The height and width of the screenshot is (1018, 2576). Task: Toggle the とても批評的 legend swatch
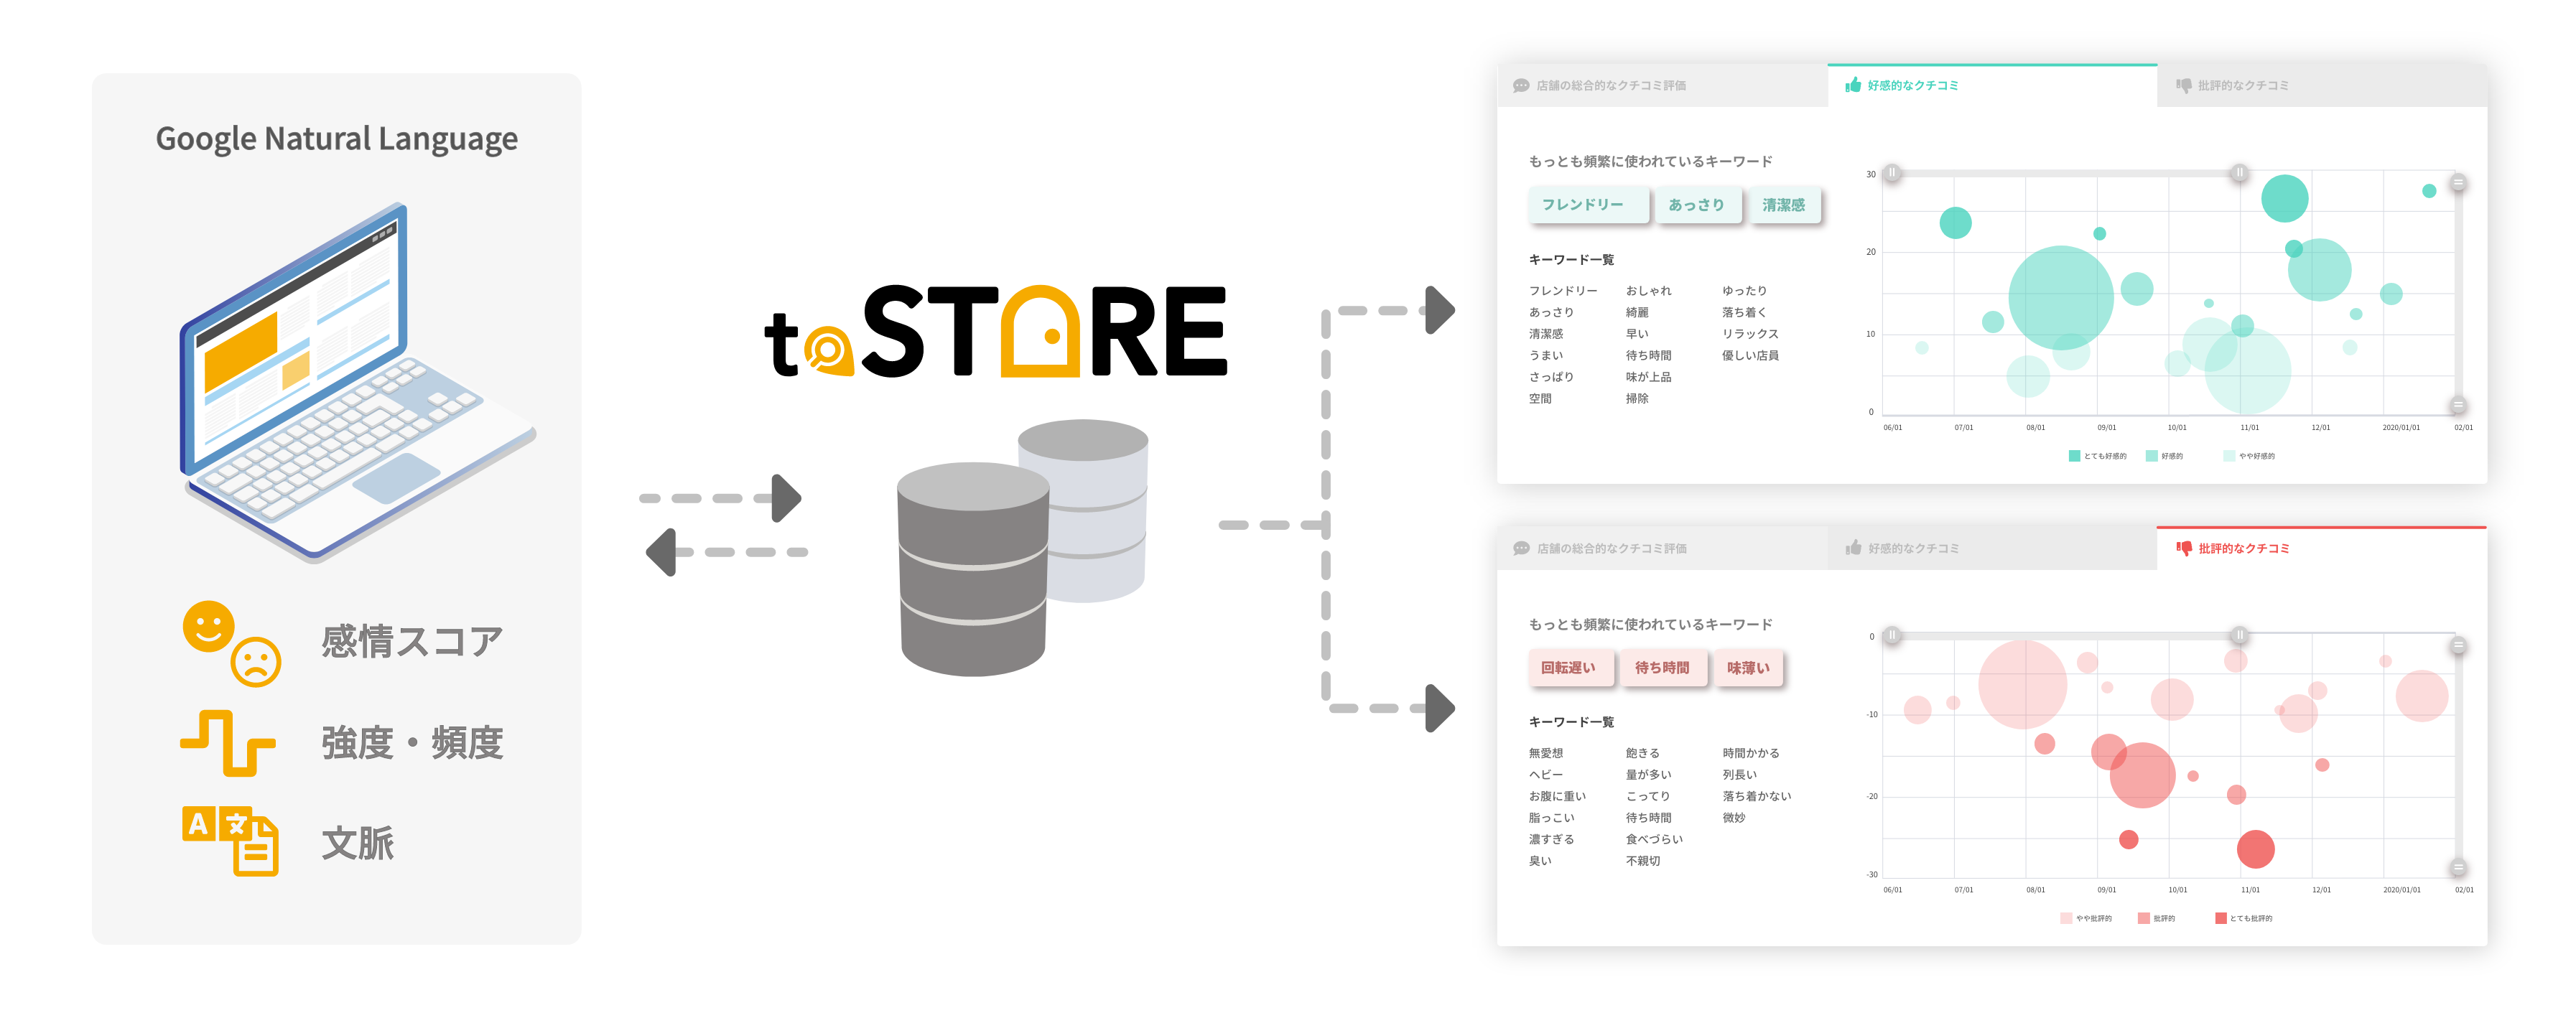2221,918
